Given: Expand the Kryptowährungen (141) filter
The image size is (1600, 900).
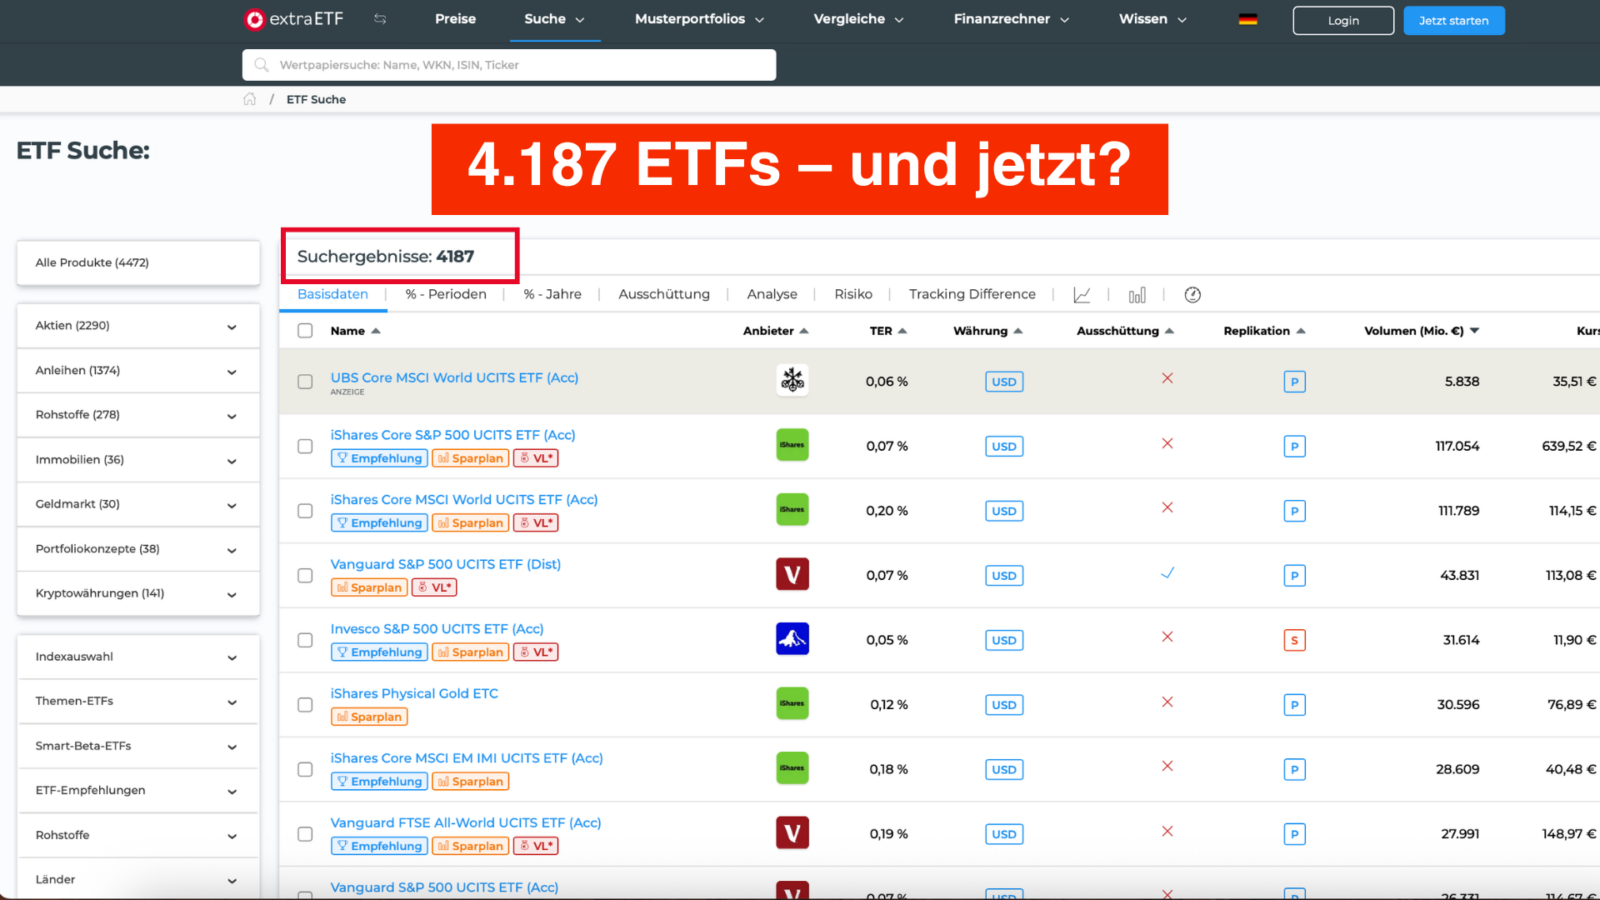Looking at the screenshot, I should pyautogui.click(x=138, y=594).
